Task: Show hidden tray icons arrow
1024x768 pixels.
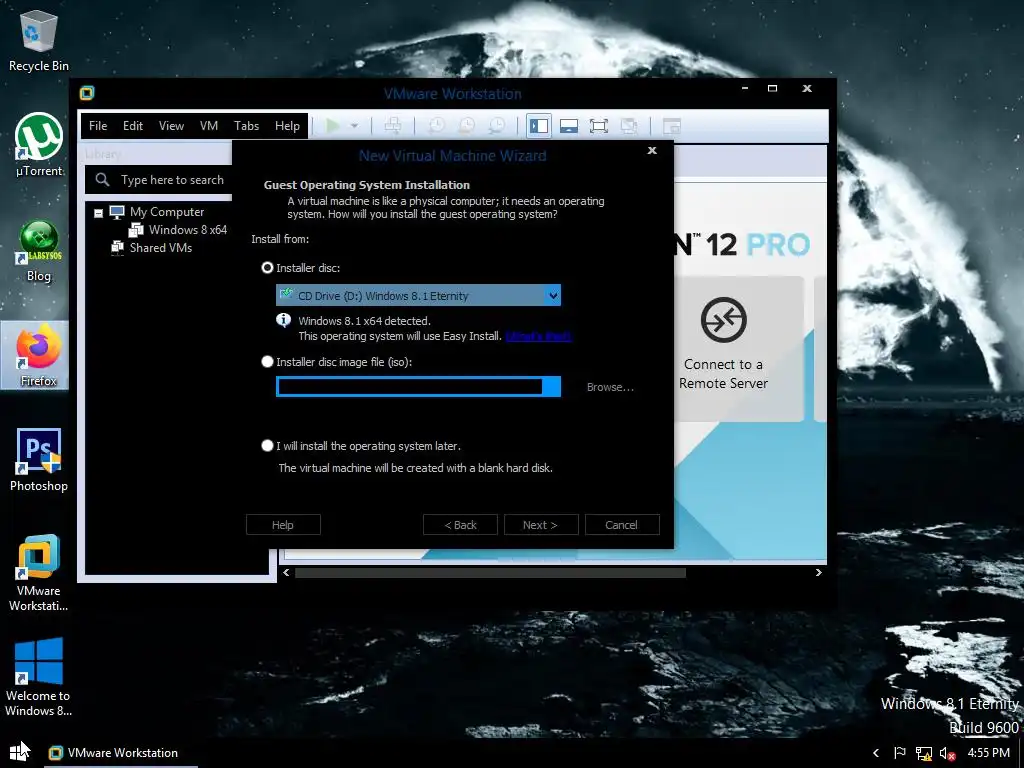Action: click(876, 753)
